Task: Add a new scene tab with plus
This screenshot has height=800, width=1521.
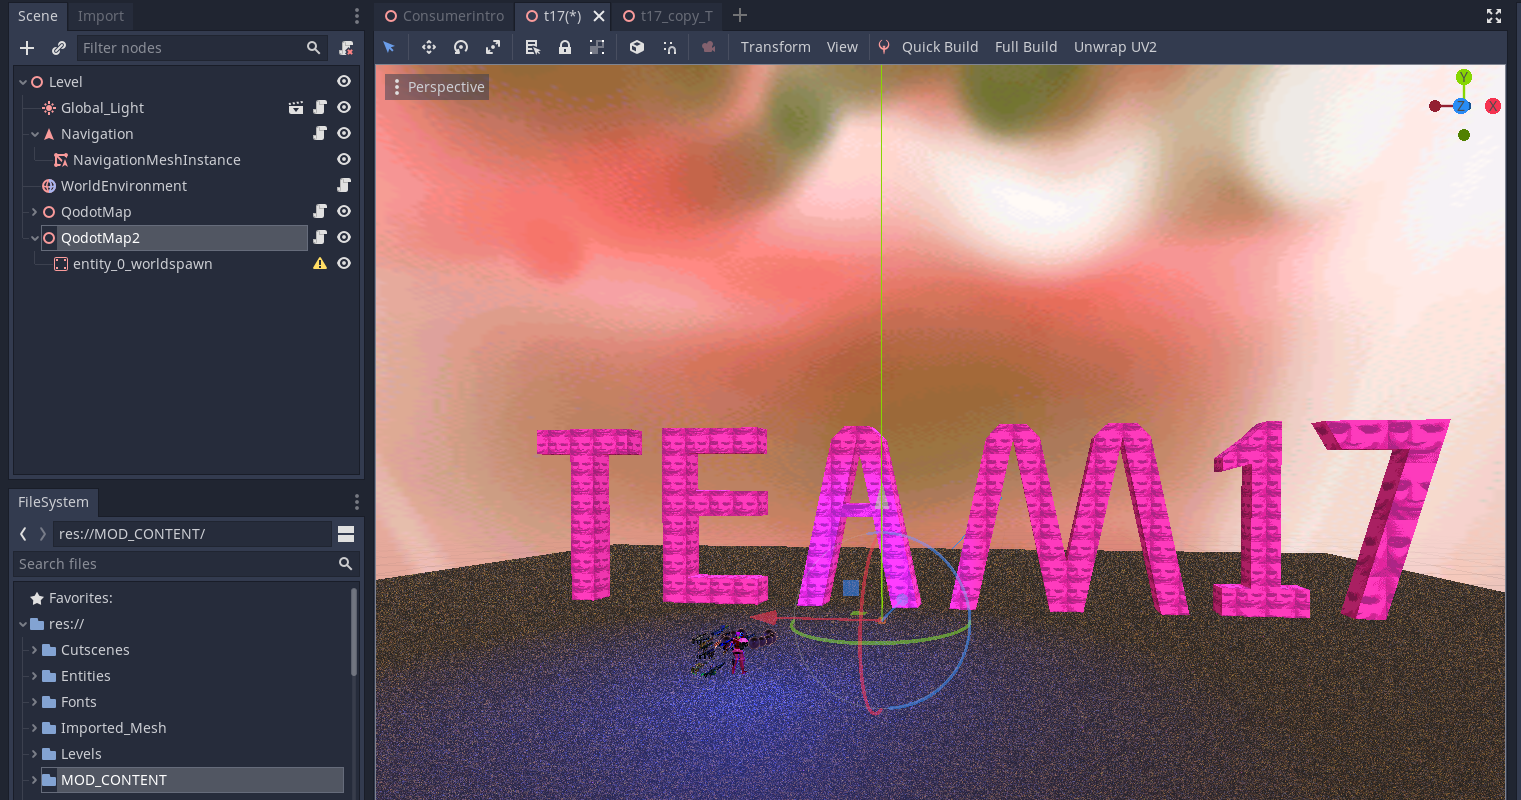Action: (740, 15)
